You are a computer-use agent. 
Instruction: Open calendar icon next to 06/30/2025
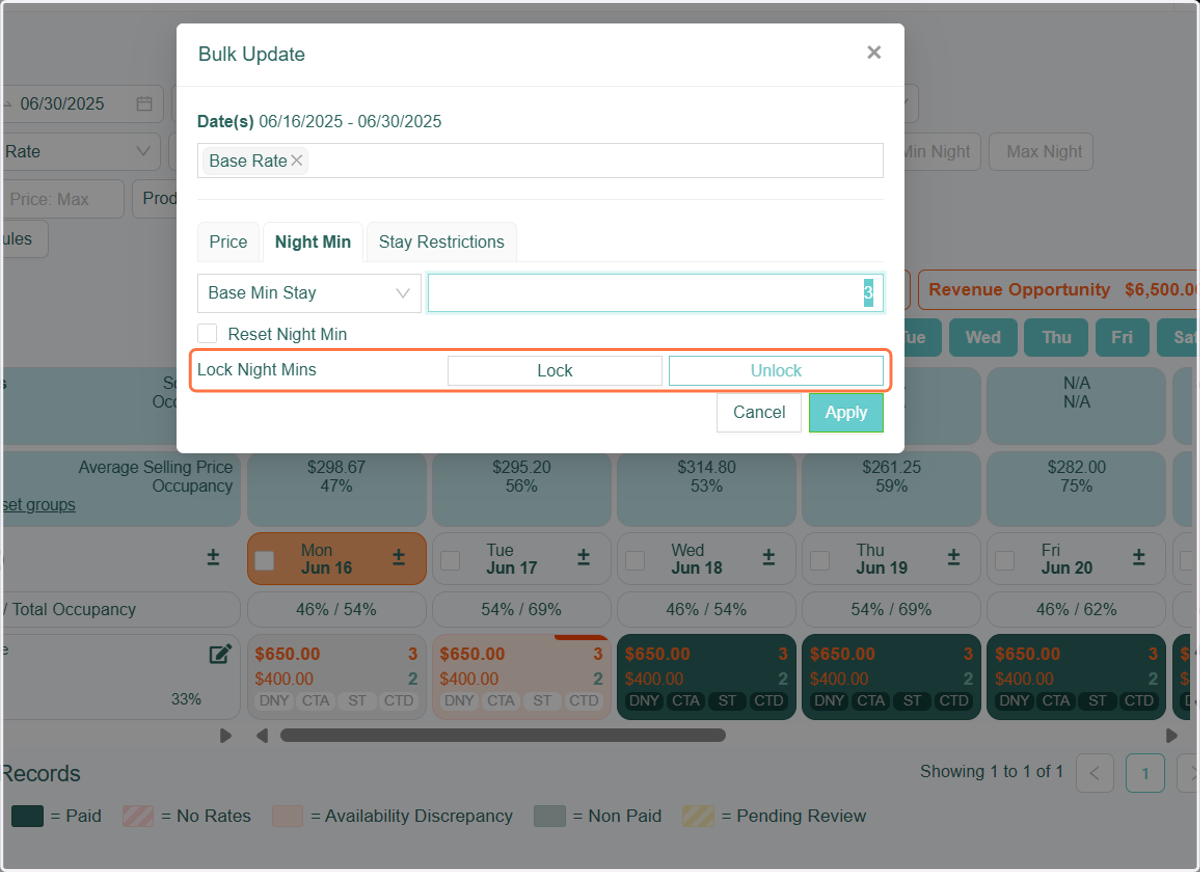pos(144,104)
